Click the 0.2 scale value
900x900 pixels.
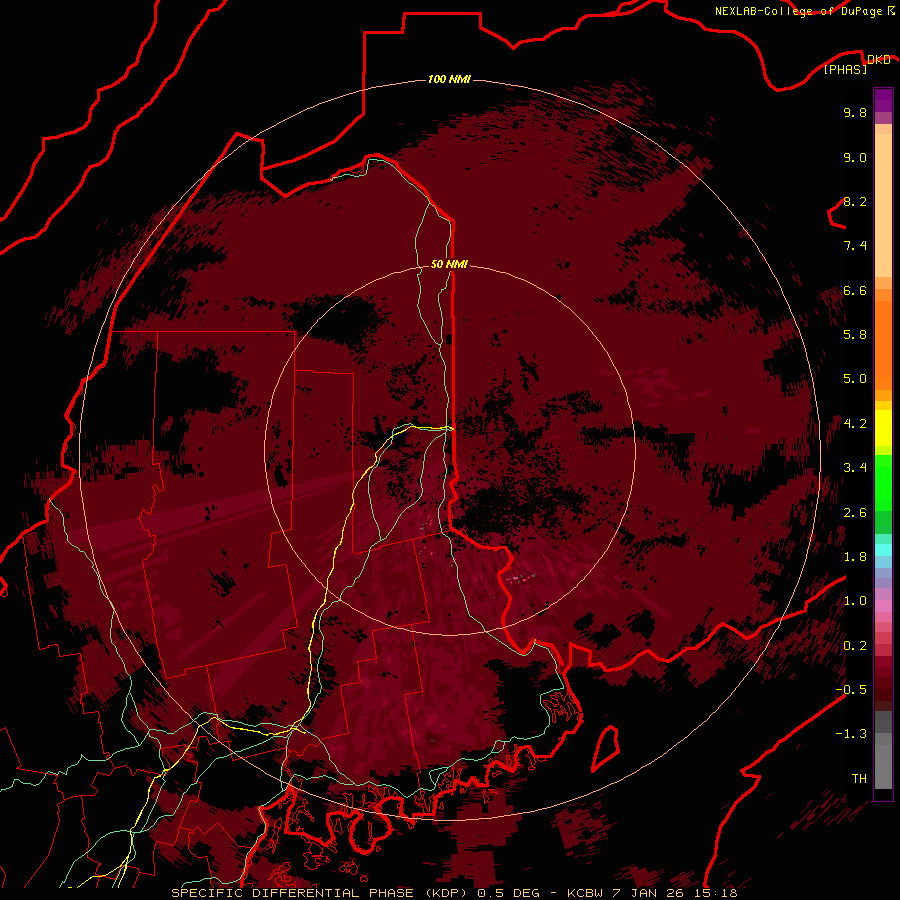[x=855, y=646]
